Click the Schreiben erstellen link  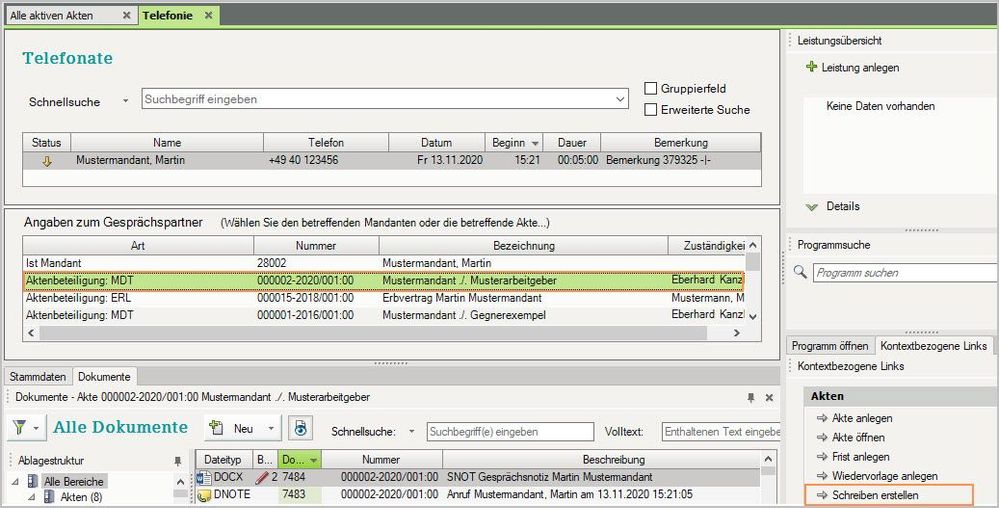[x=875, y=495]
